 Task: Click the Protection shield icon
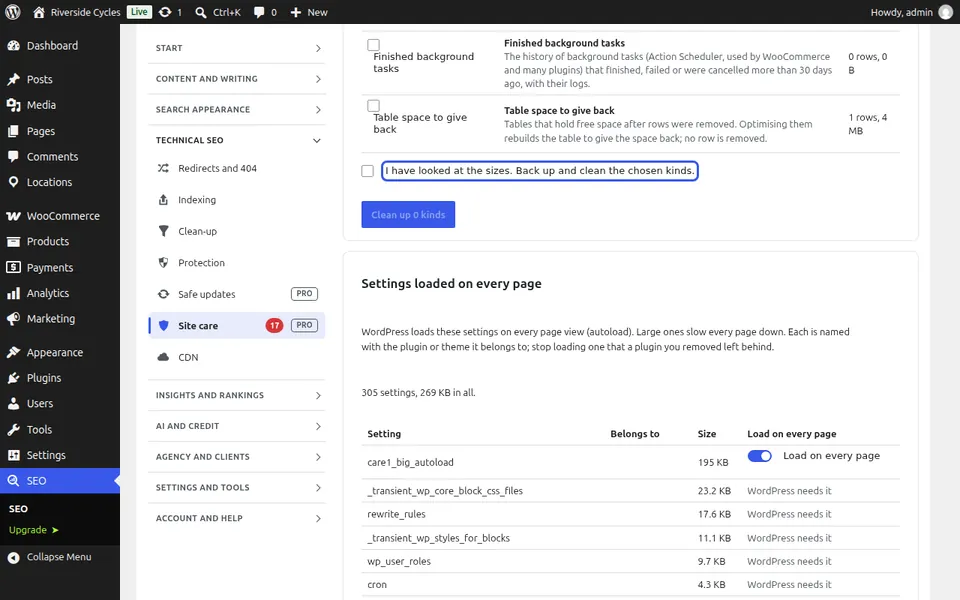click(x=163, y=263)
